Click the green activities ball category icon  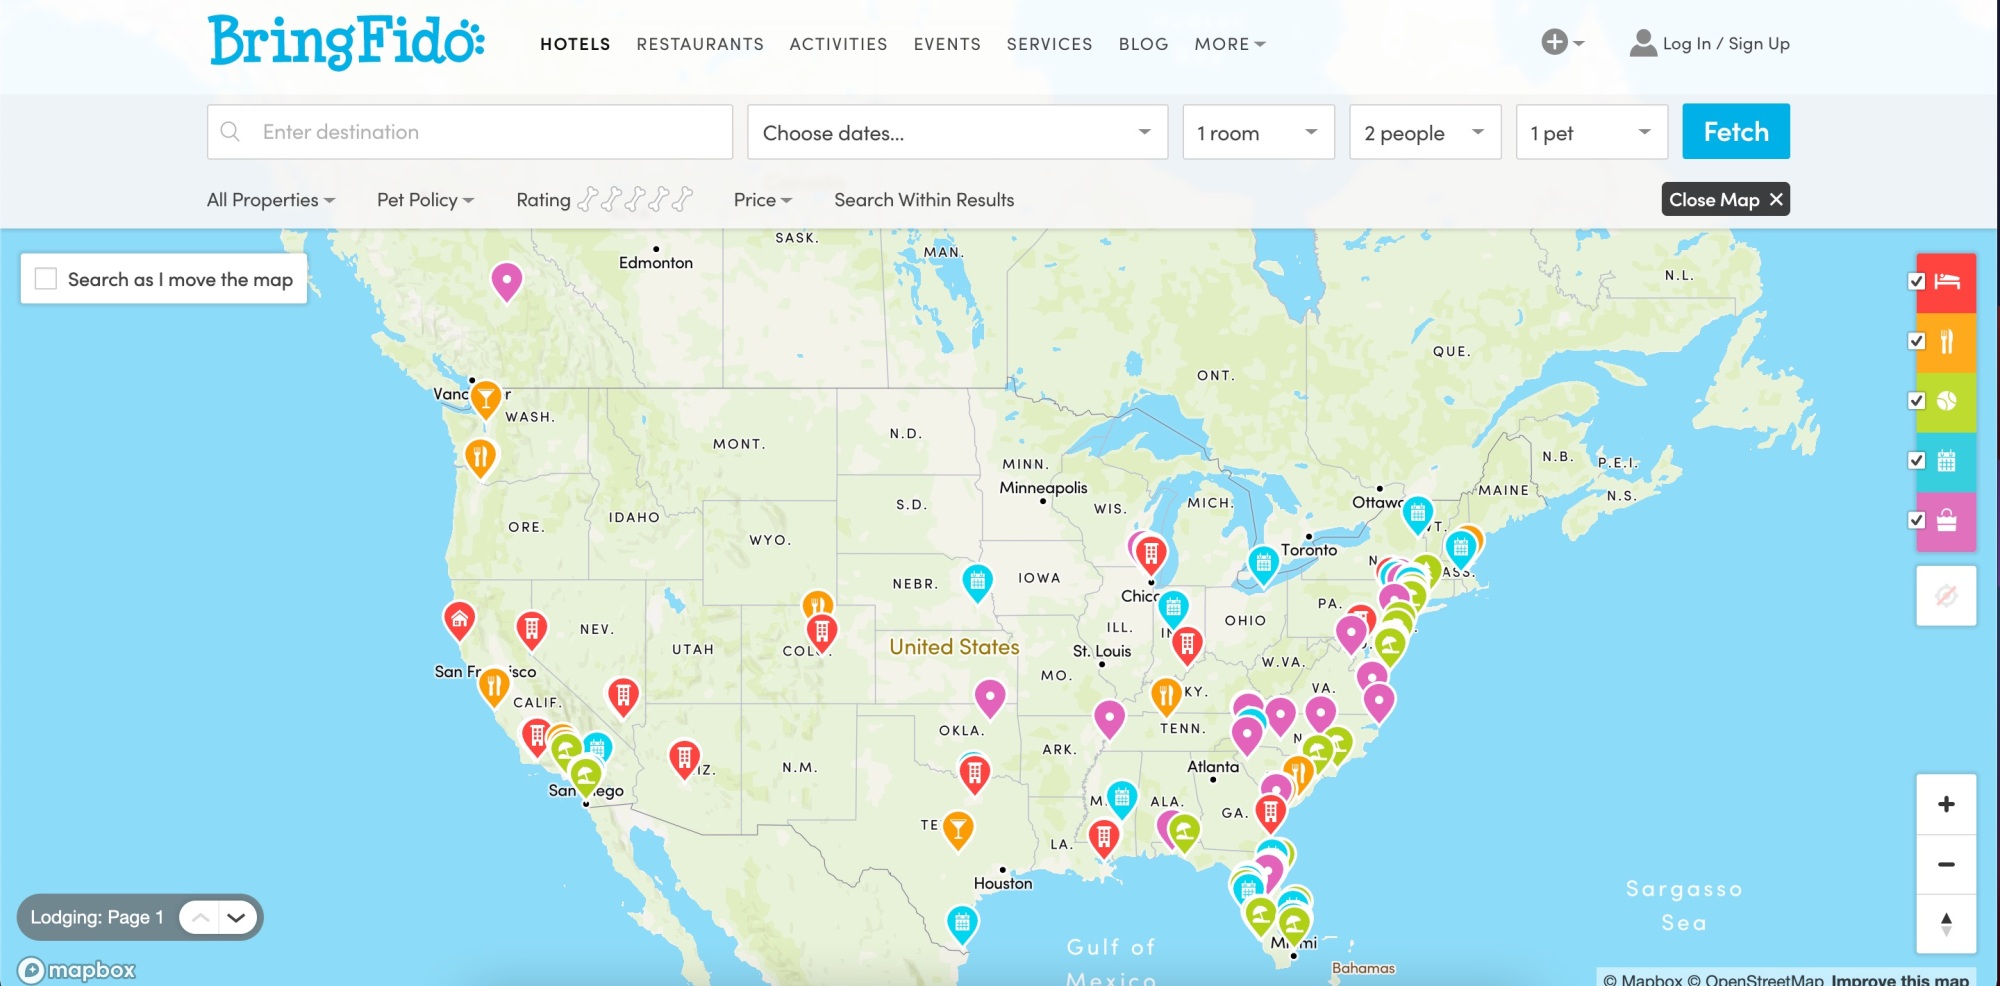click(x=1946, y=402)
